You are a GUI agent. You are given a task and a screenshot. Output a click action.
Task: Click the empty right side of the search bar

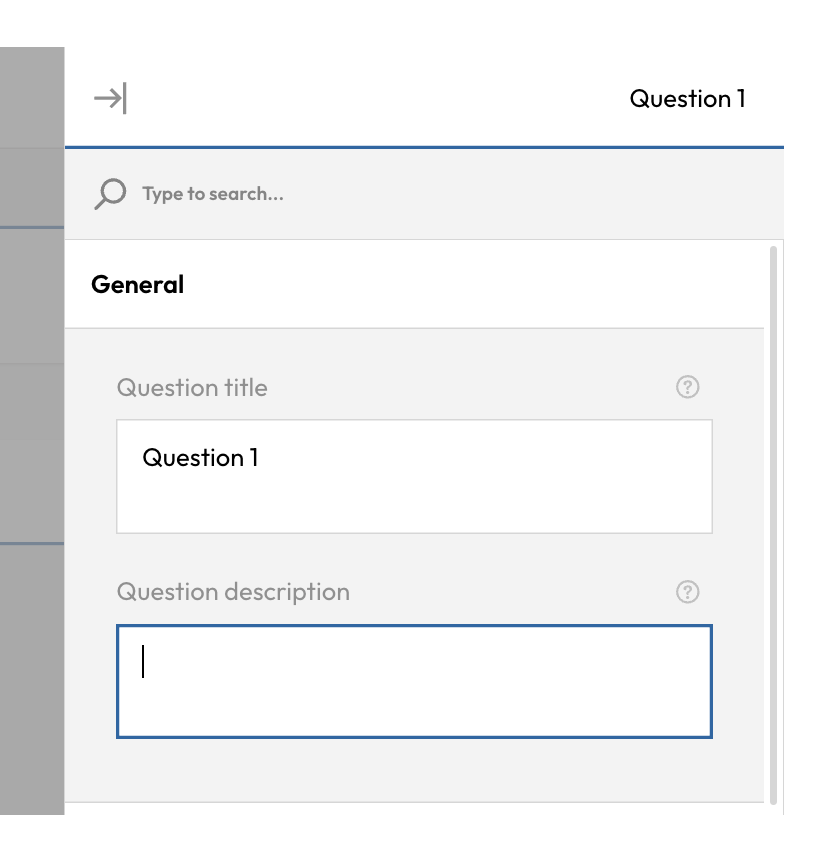600,193
